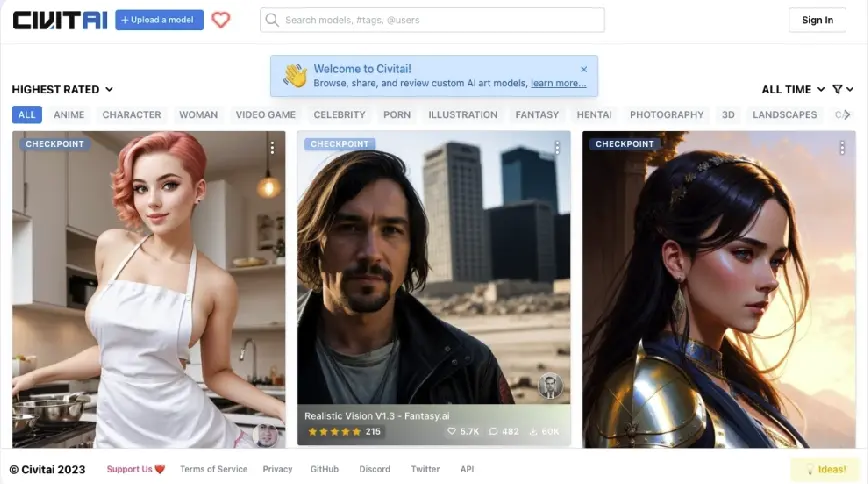Dismiss the Welcome to Civitai banner
The height and width of the screenshot is (484, 868).
coord(584,69)
